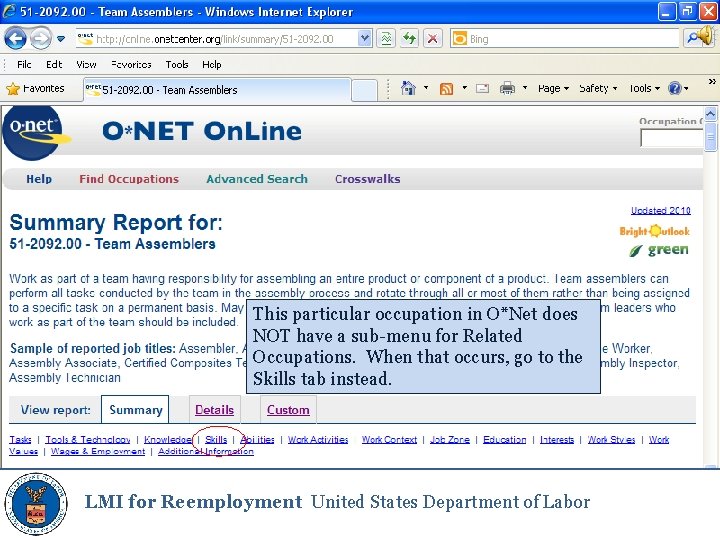The width and height of the screenshot is (720, 540).
Task: Open the Tools command bar menu
Action: (x=644, y=88)
